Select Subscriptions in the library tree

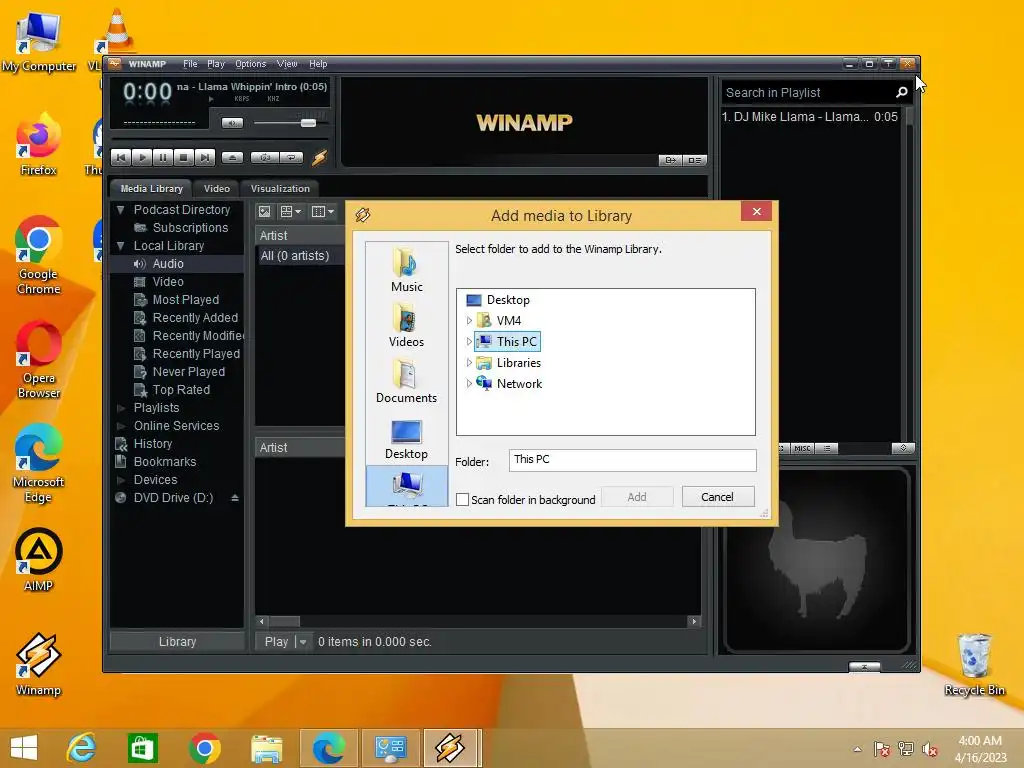190,227
